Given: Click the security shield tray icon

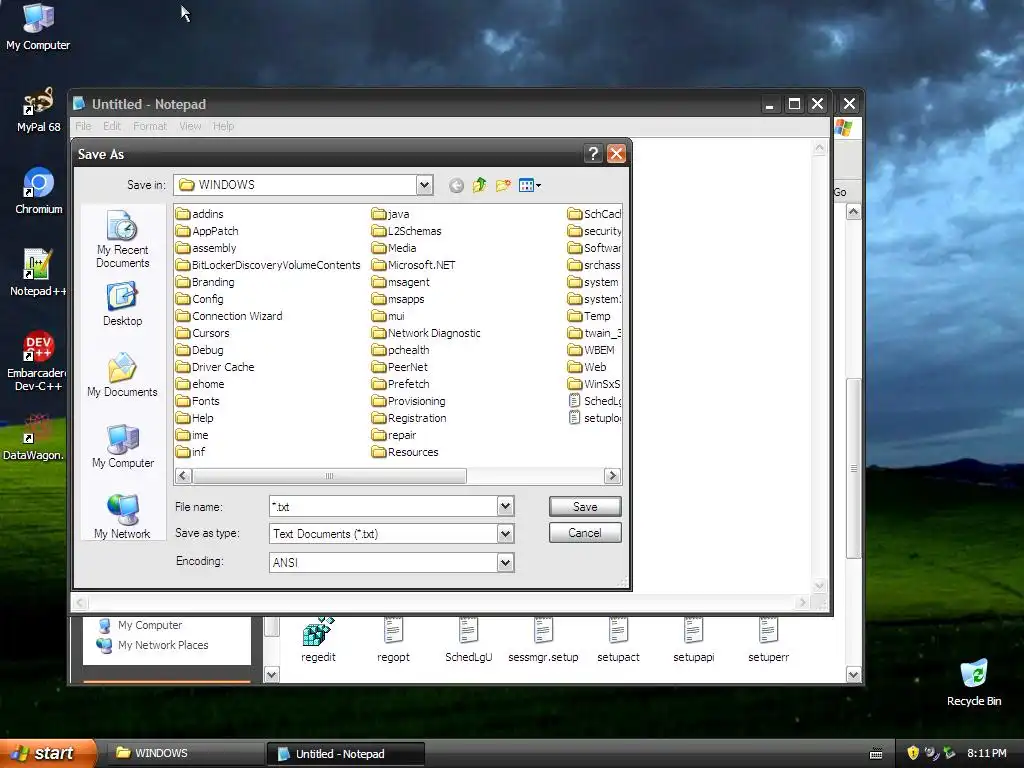Looking at the screenshot, I should click(x=913, y=753).
